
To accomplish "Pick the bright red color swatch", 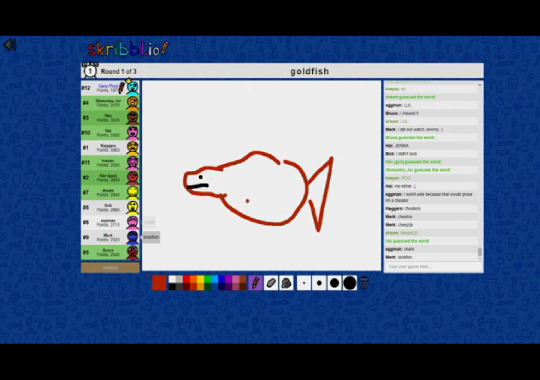I will [186, 279].
